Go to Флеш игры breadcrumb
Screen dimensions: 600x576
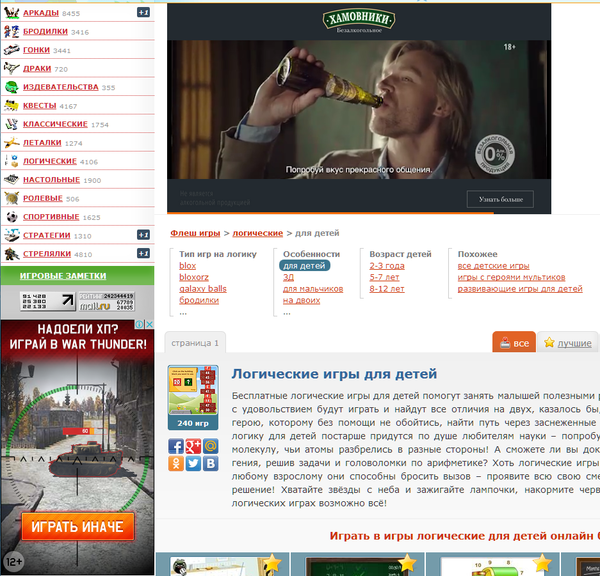click(x=195, y=233)
